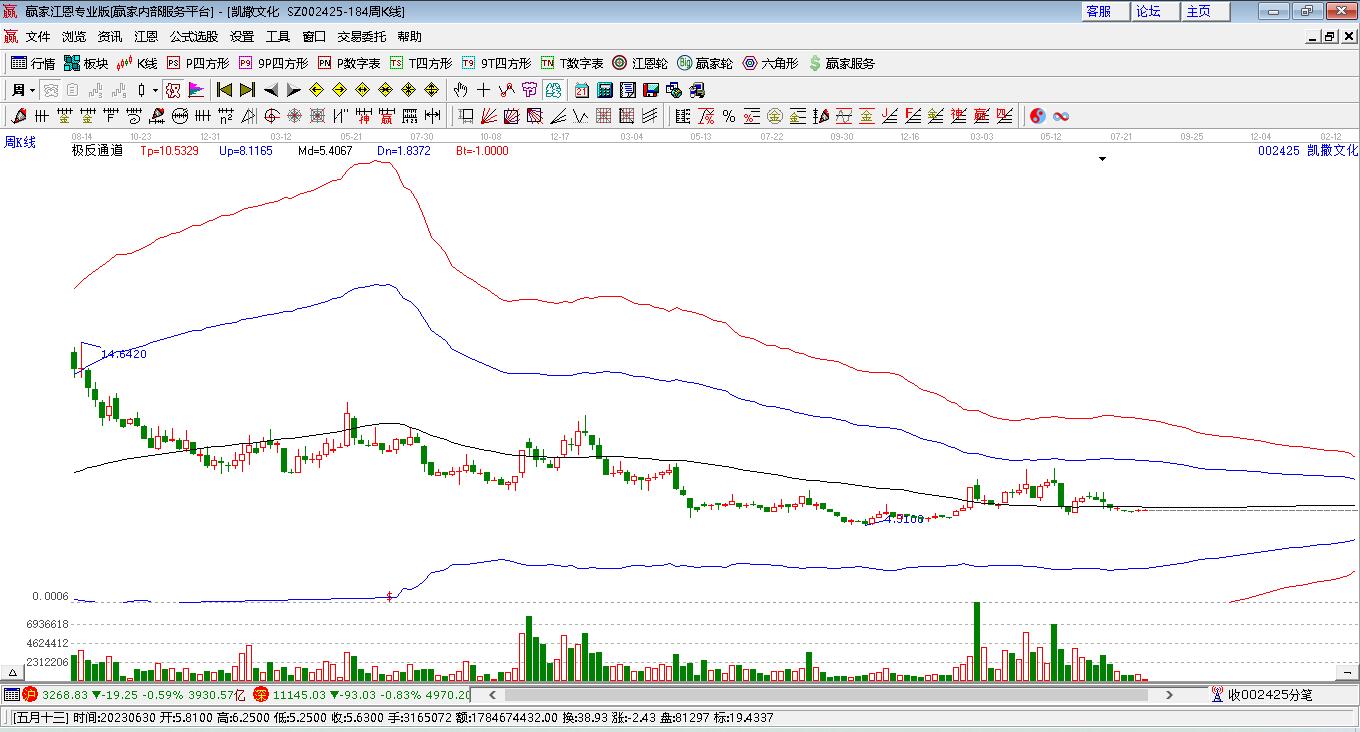Viewport: 1360px width, 732px height.
Task: Click the yin-yang icon in drawing toolbar
Action: (1037, 116)
